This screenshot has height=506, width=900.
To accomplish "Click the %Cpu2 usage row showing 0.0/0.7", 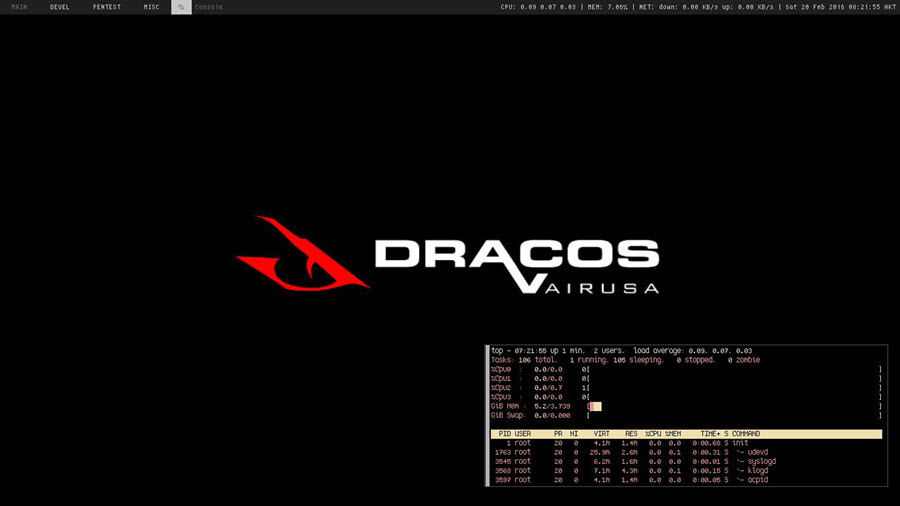I will 686,388.
